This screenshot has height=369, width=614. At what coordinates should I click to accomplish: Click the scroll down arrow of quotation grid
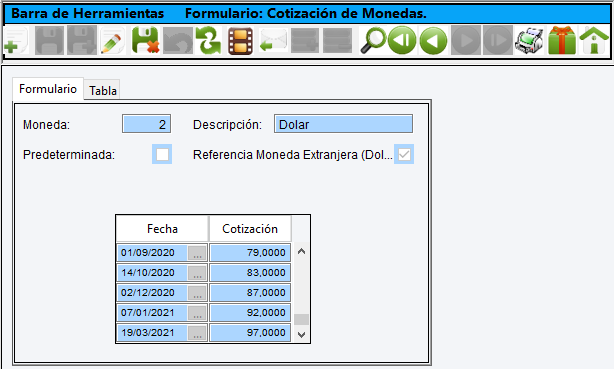[301, 335]
